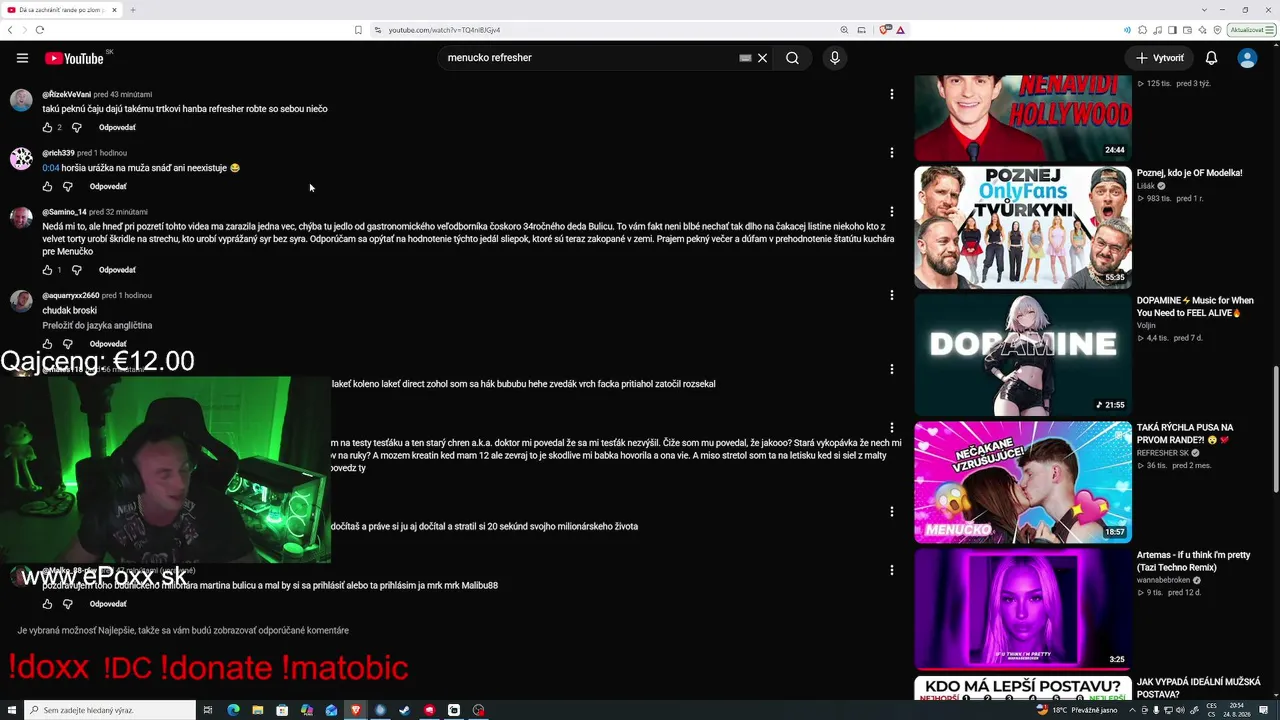The image size is (1280, 720).
Task: Open the browser zoom indicator icon
Action: (x=844, y=30)
